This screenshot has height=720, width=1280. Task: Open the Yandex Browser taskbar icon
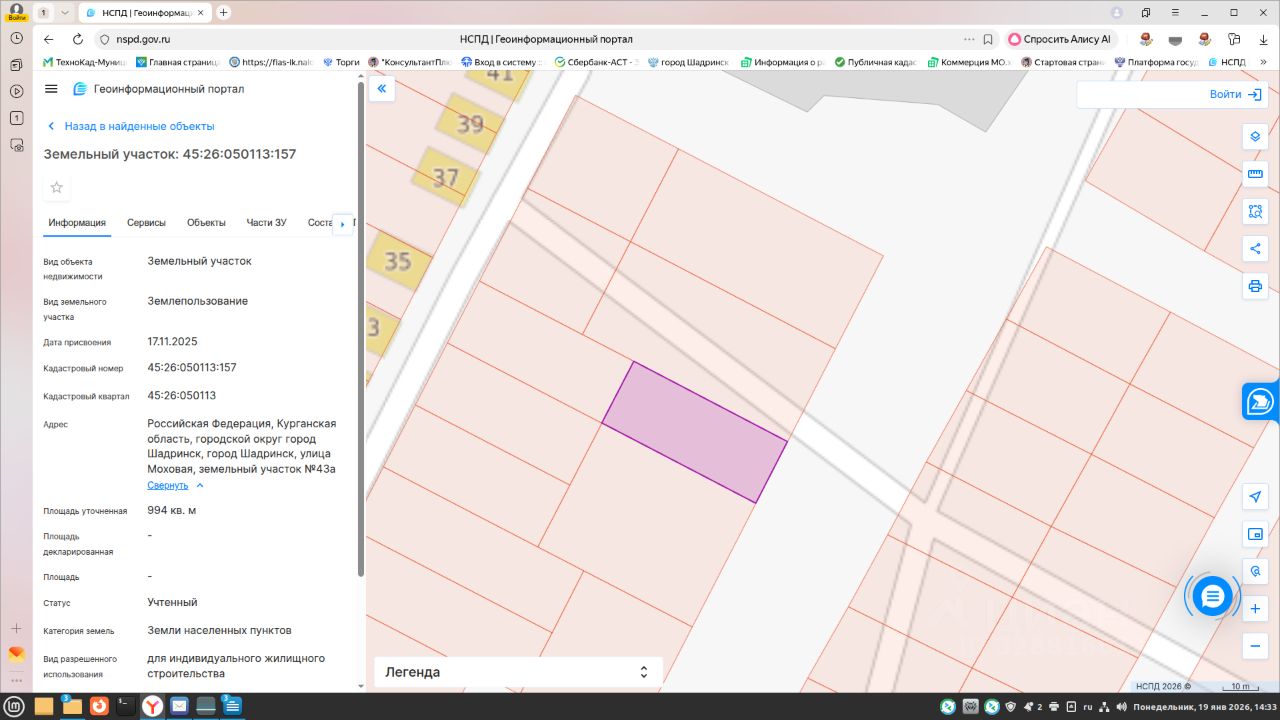click(151, 706)
